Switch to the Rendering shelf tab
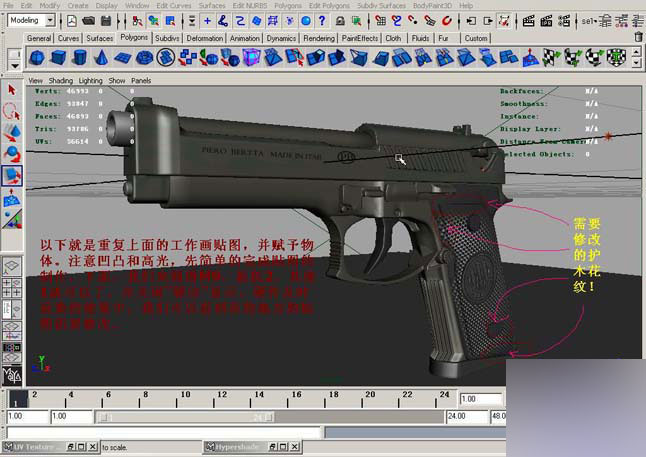The width and height of the screenshot is (646, 457). (319, 38)
